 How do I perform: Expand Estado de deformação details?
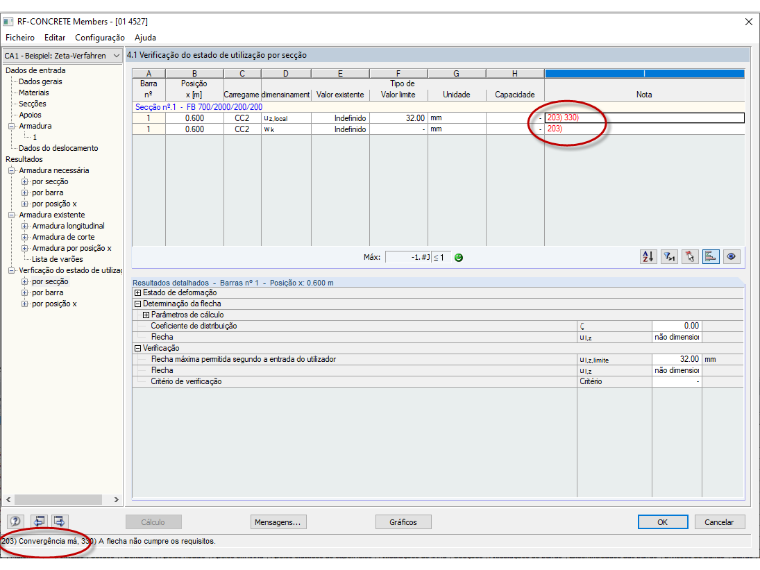coord(138,293)
